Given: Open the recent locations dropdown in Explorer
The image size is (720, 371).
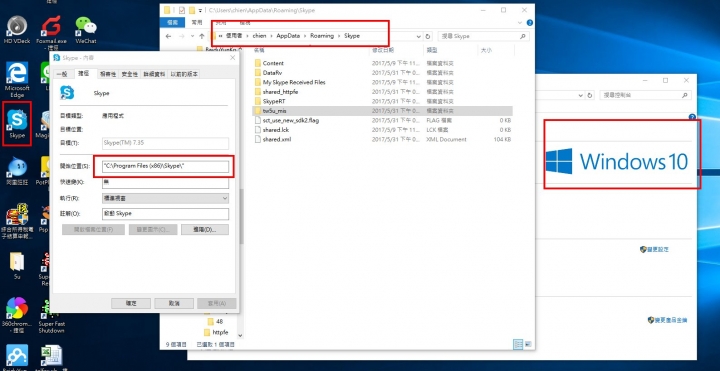Looking at the screenshot, I should 191,36.
